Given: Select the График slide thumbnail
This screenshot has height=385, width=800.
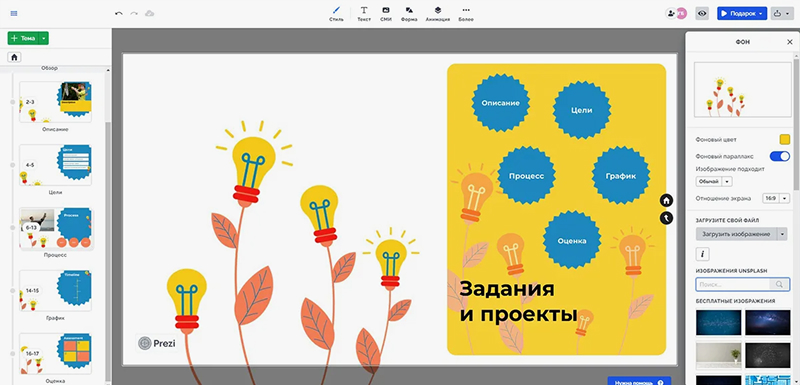Looking at the screenshot, I should click(x=55, y=291).
